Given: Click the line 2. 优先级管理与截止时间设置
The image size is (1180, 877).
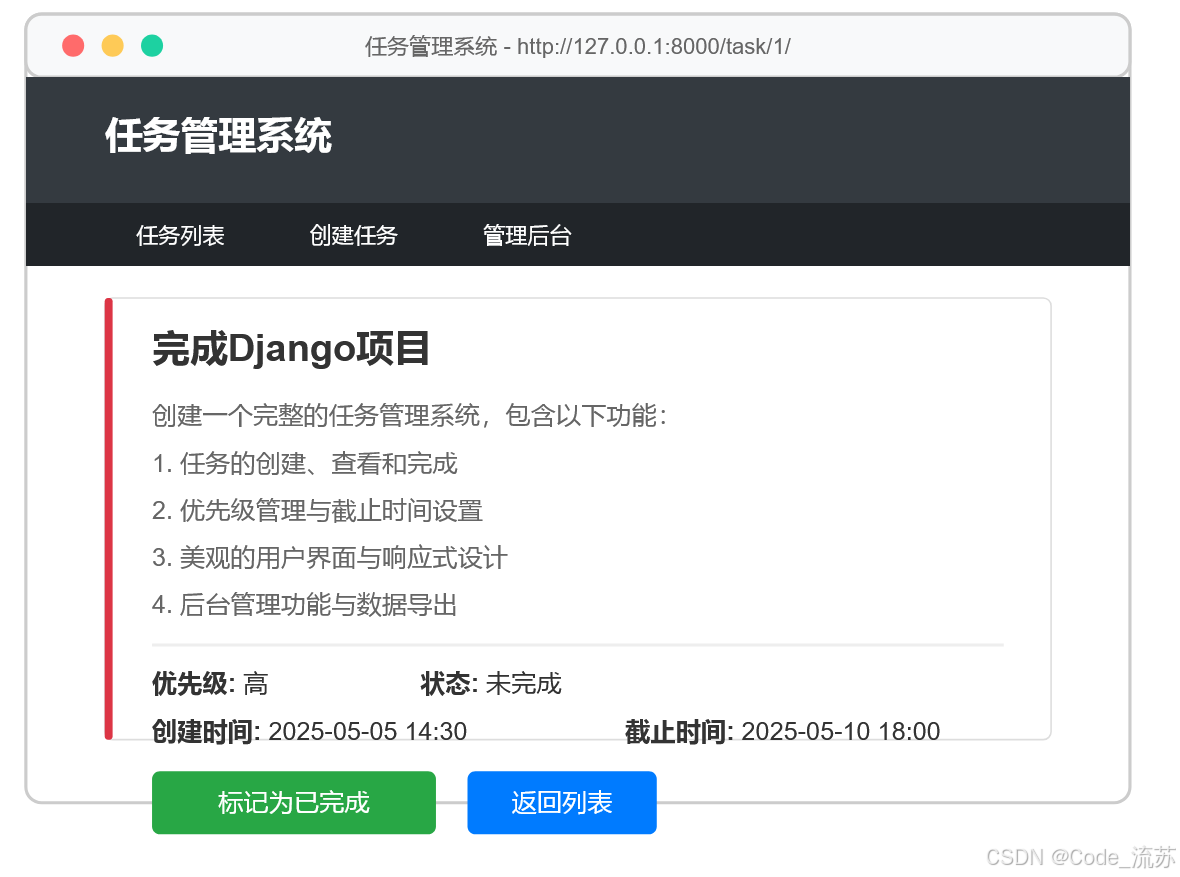Looking at the screenshot, I should tap(318, 511).
